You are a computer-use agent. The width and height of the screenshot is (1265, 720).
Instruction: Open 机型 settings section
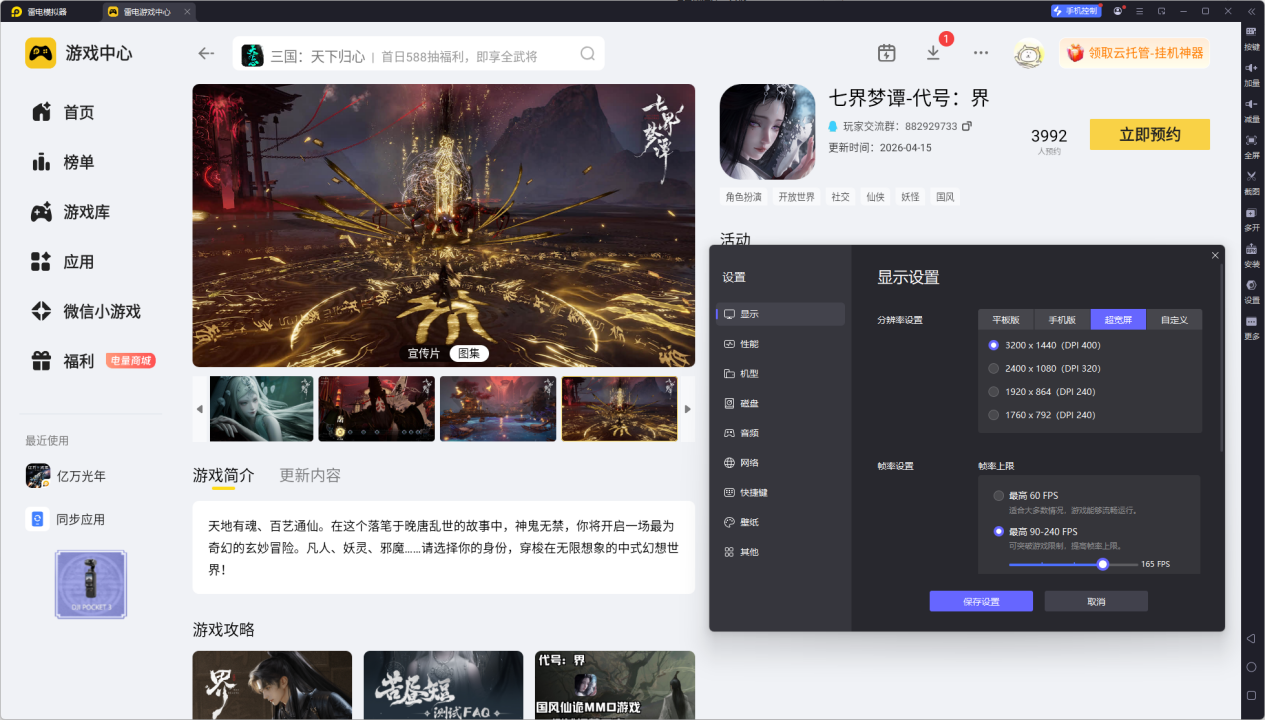coord(781,373)
